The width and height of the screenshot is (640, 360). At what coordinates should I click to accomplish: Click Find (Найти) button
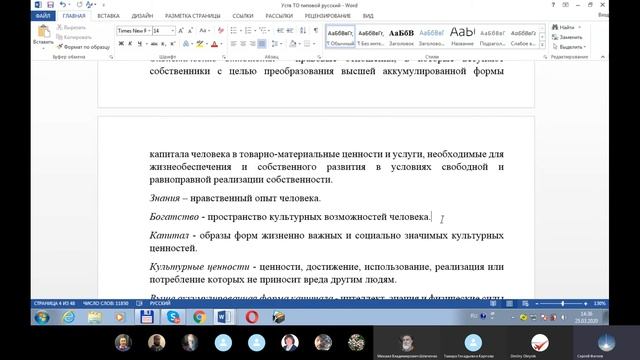[x=566, y=27]
